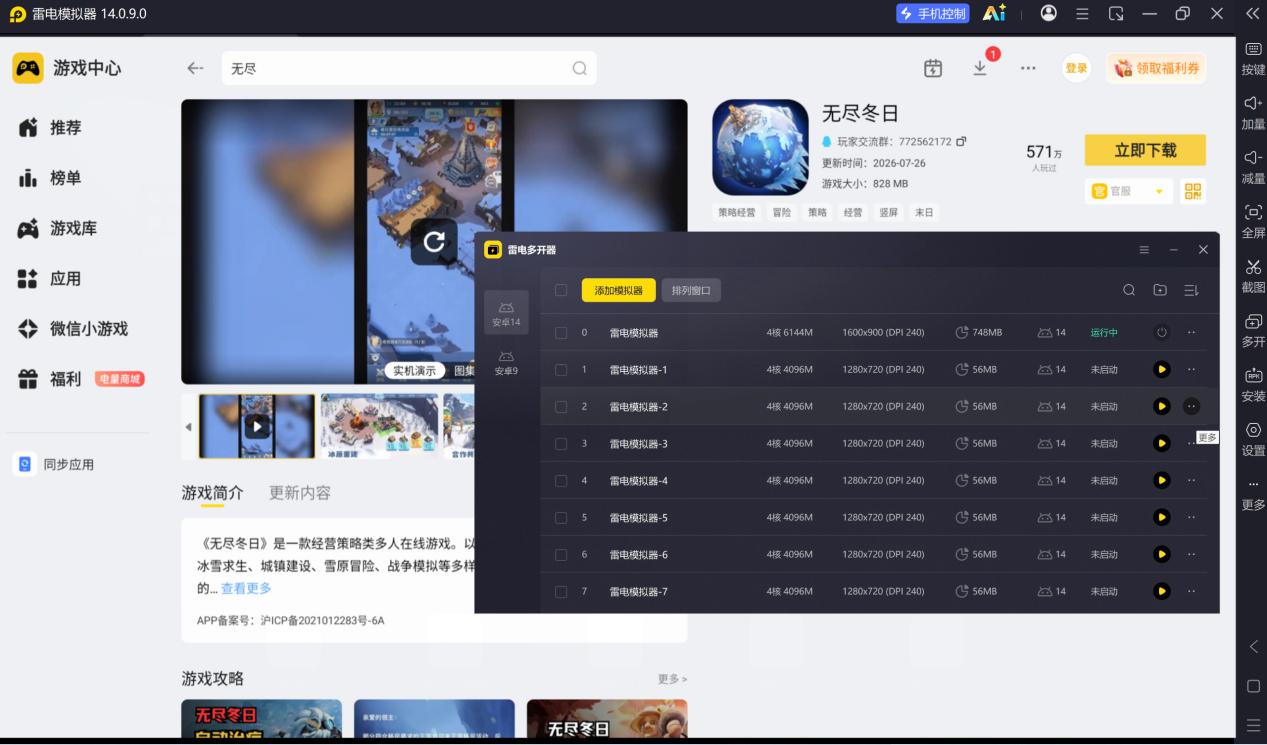This screenshot has height=745, width=1267.
Task: Click the 手机控制 phone control button
Action: coord(933,13)
